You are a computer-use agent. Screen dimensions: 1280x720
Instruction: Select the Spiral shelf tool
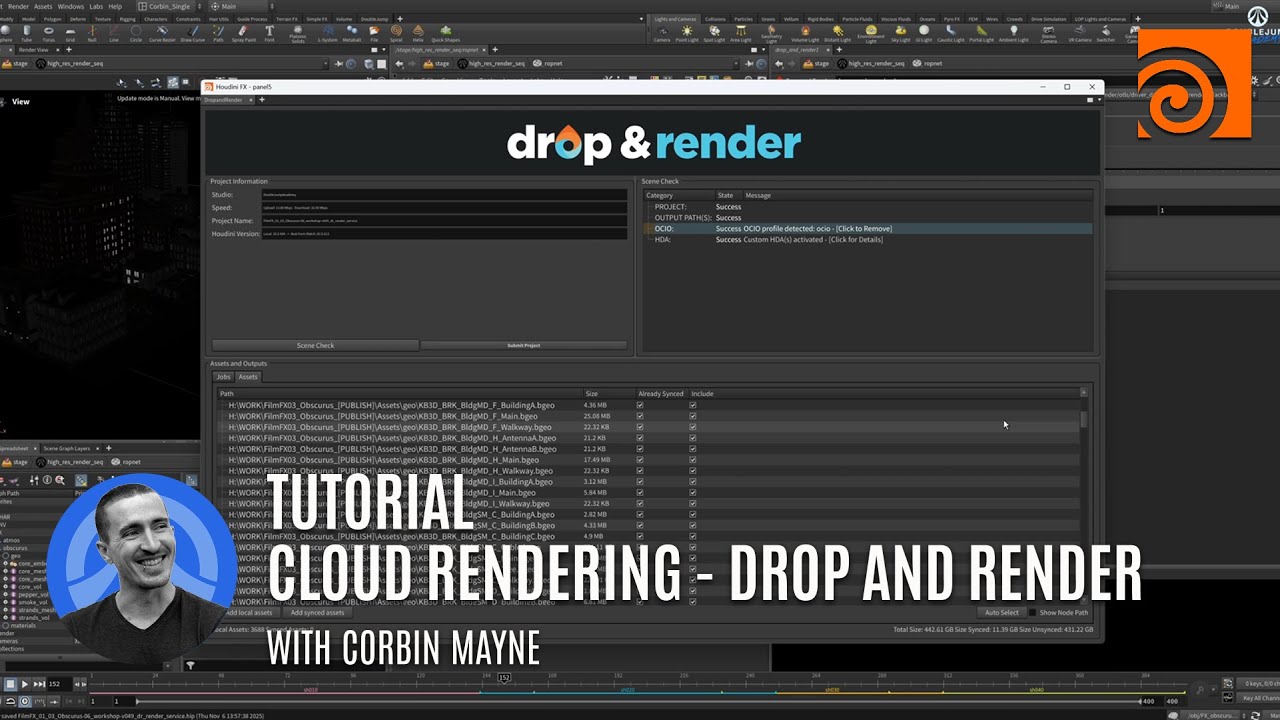pos(396,33)
